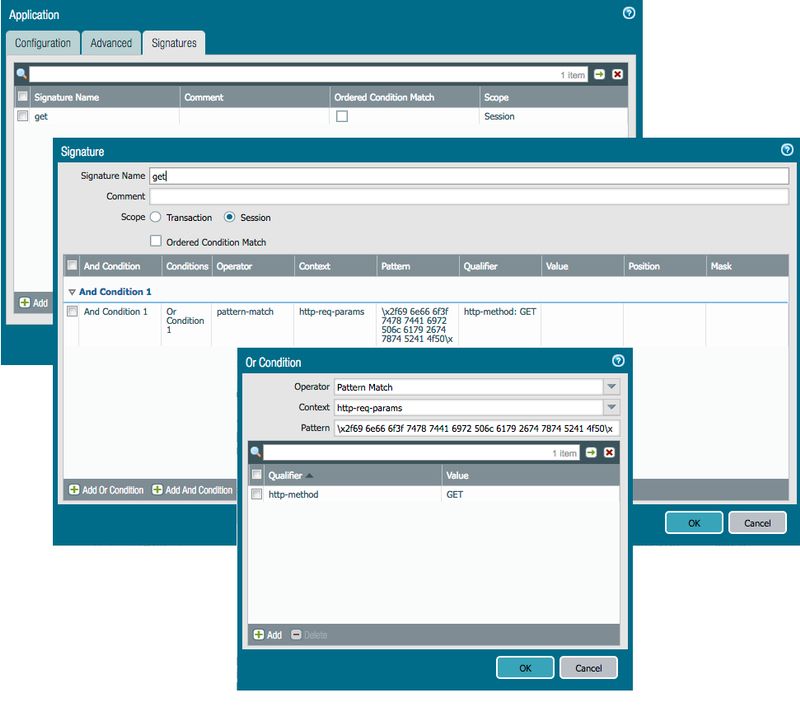Image resolution: width=800 pixels, height=705 pixels.
Task: Open the Context dropdown arrow
Action: [611, 407]
